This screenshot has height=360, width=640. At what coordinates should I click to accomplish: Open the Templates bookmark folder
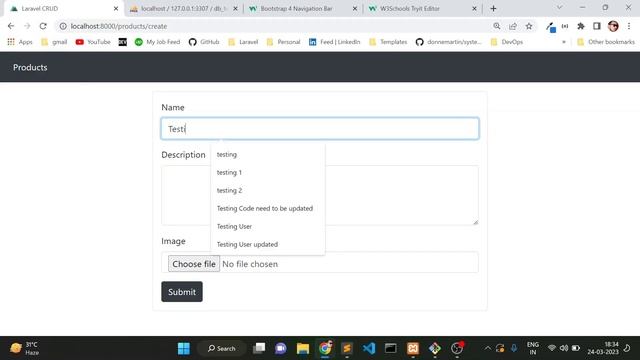pos(388,42)
